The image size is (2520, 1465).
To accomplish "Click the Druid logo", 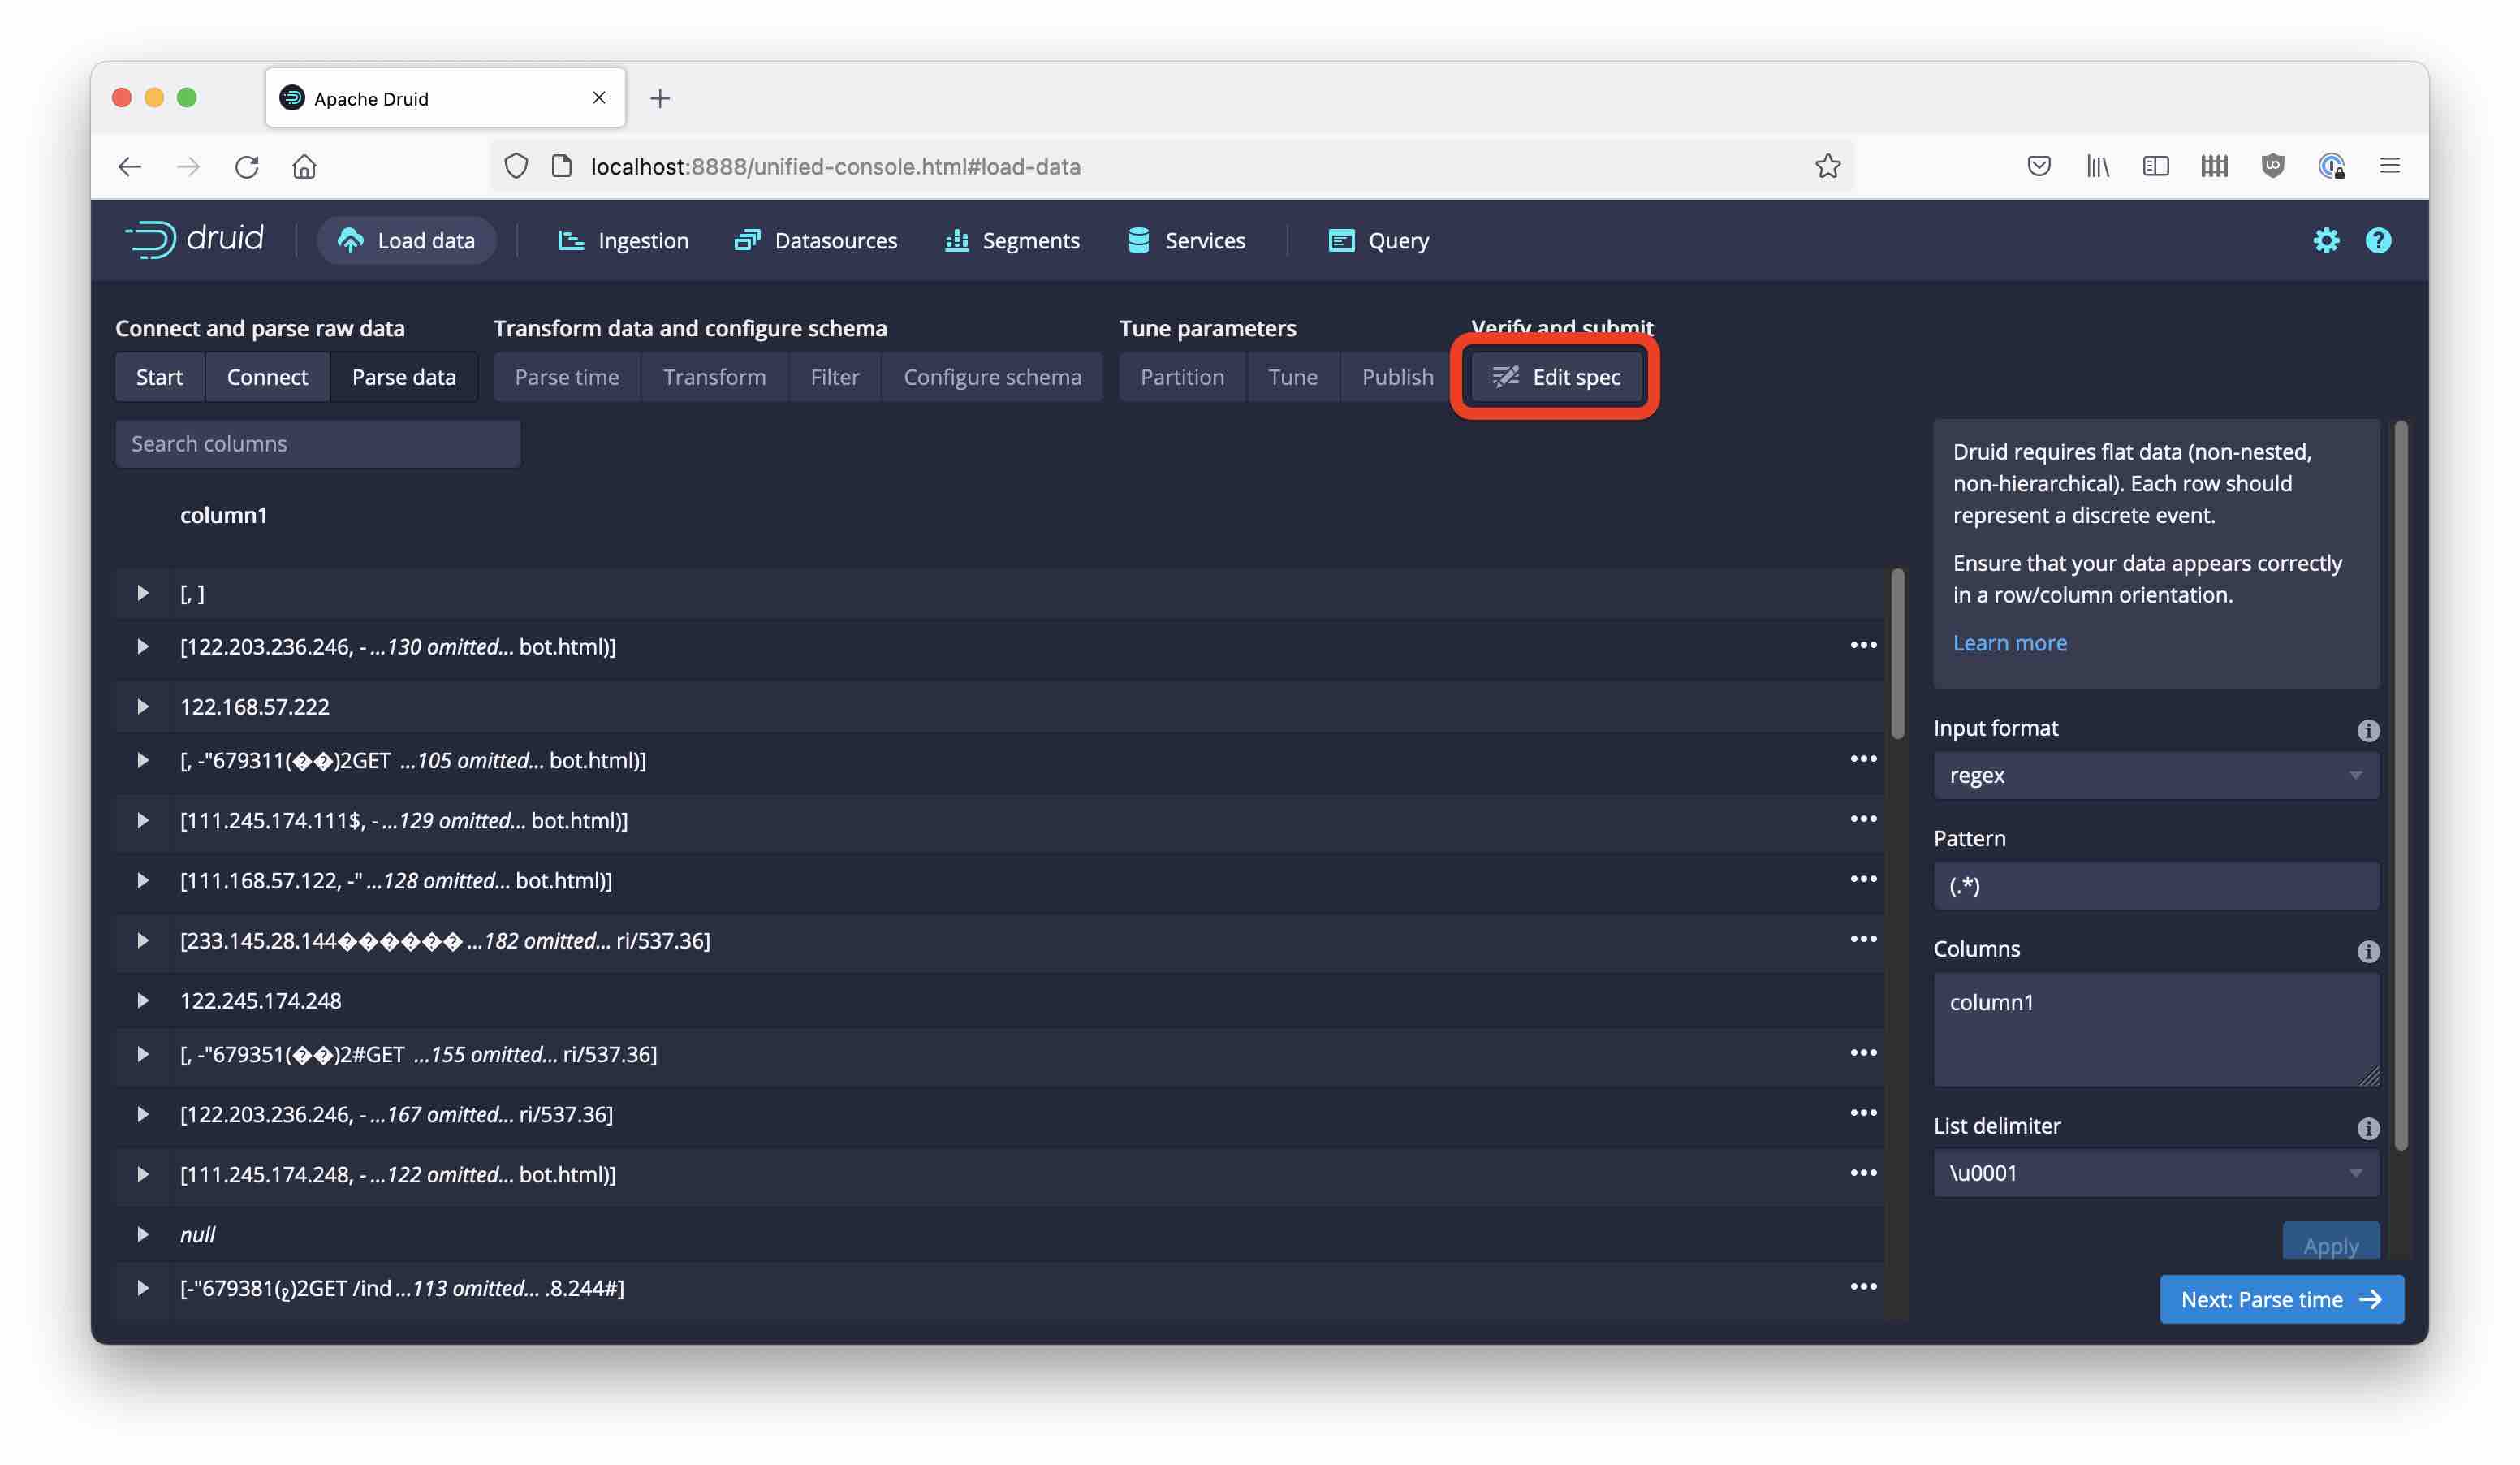I will click(194, 240).
